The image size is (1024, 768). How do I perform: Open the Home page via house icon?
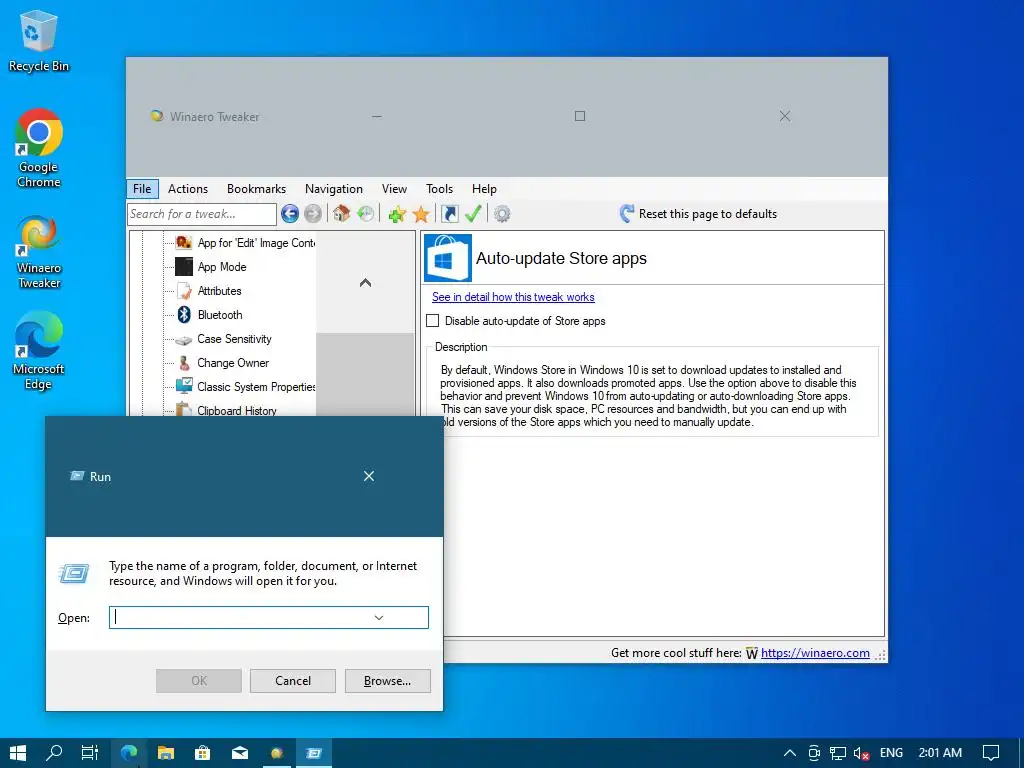[x=341, y=214]
